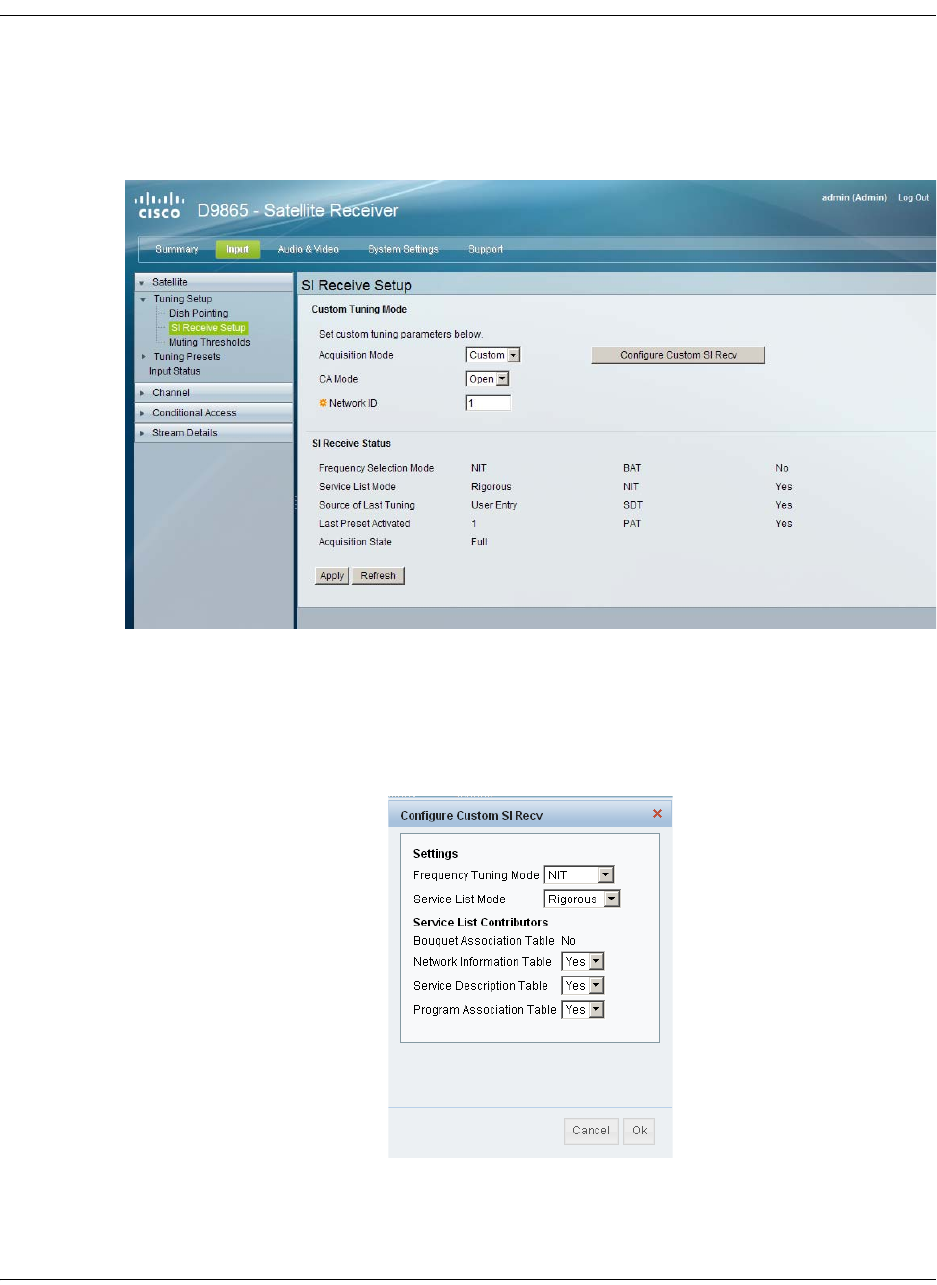Click admin (Admin) user label
This screenshot has width=937, height=1285.
853,198
